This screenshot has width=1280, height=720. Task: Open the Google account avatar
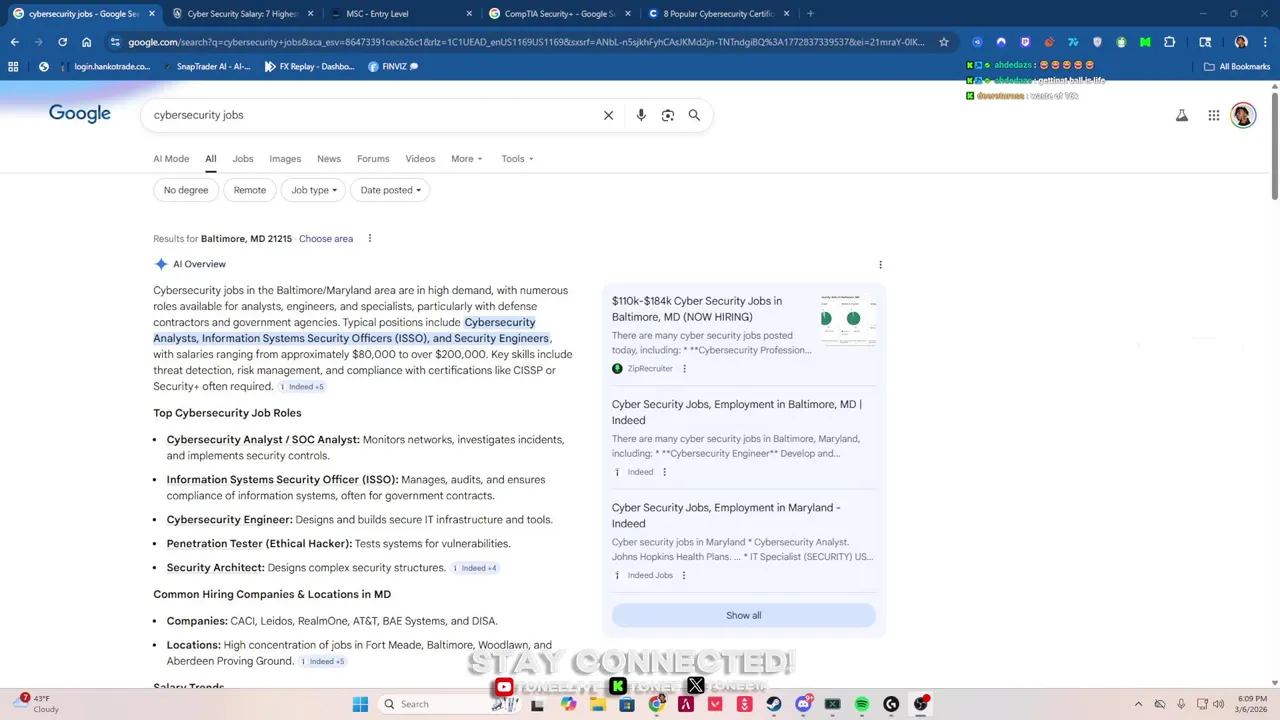point(1243,115)
